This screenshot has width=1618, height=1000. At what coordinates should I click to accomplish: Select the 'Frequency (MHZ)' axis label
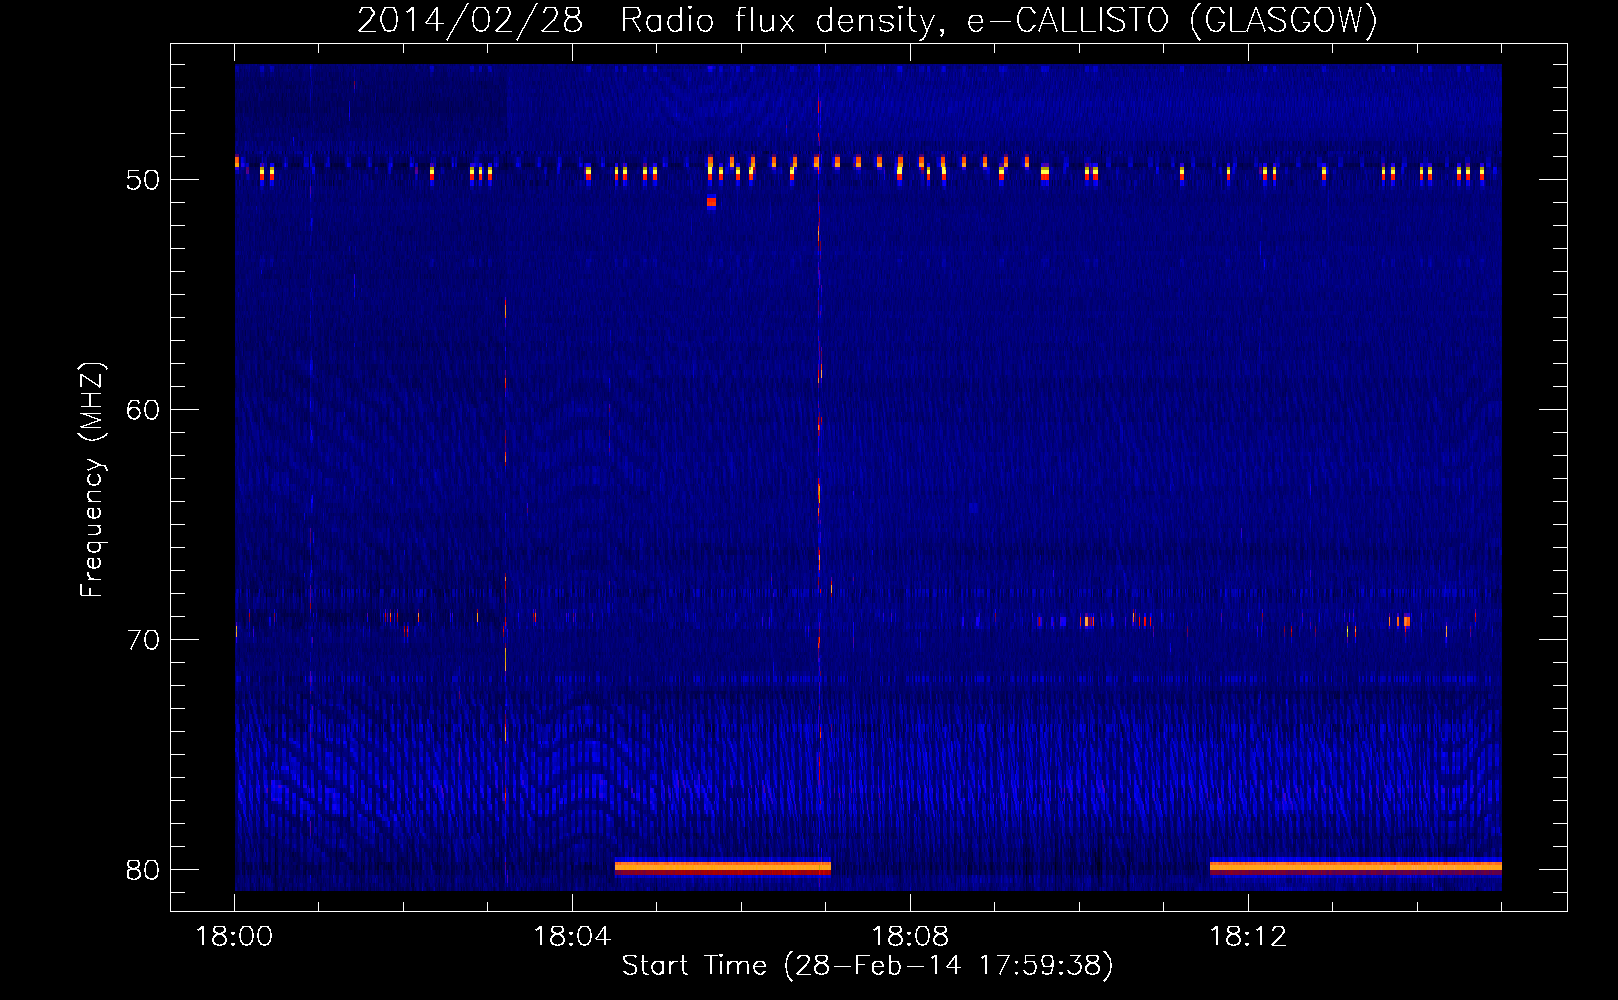[92, 480]
